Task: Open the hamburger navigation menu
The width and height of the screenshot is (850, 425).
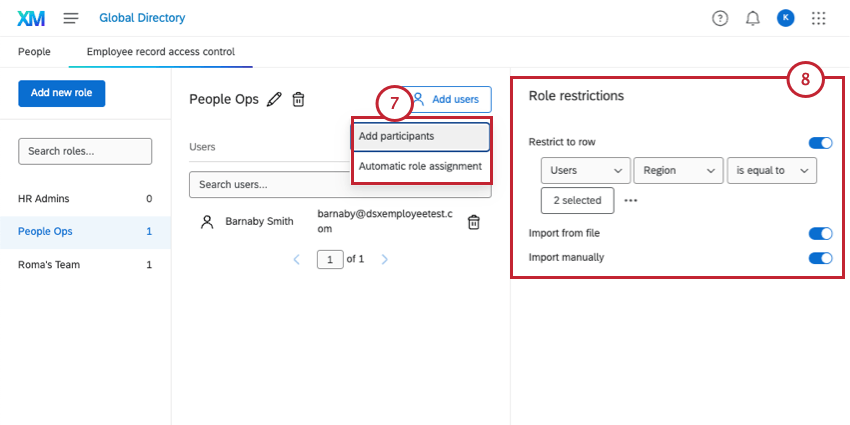Action: [x=71, y=18]
